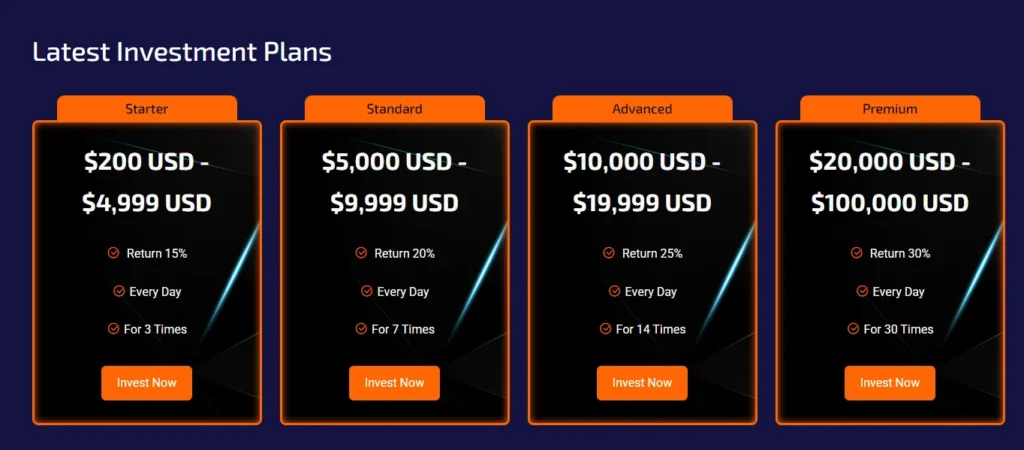The height and width of the screenshot is (450, 1024).
Task: Hit Invest Now under the Advanced plan
Action: (x=642, y=383)
